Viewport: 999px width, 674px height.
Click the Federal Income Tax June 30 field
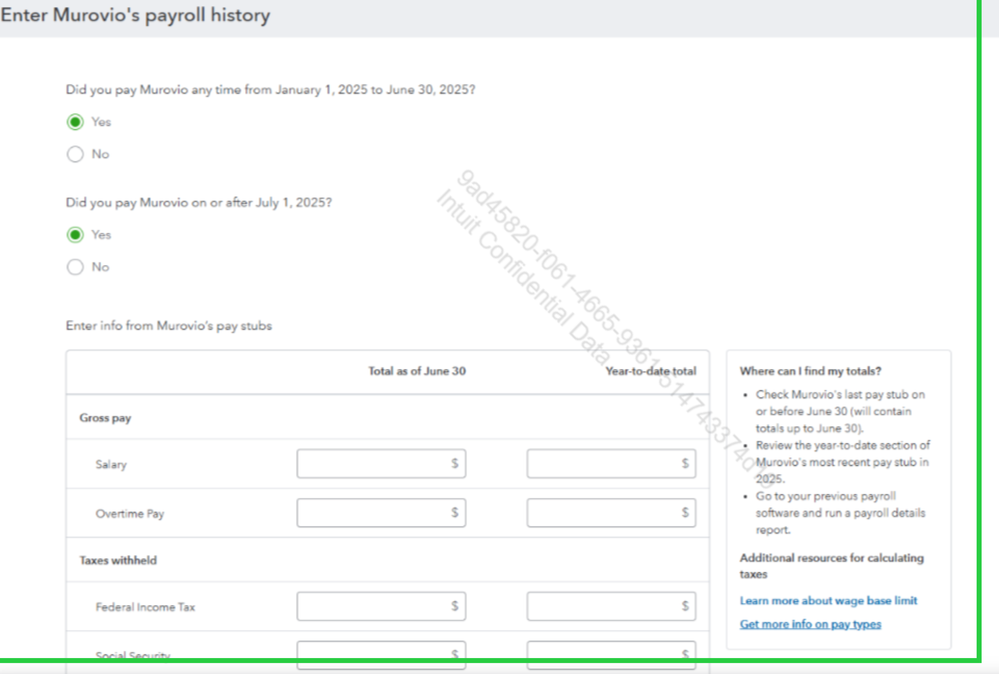(381, 605)
